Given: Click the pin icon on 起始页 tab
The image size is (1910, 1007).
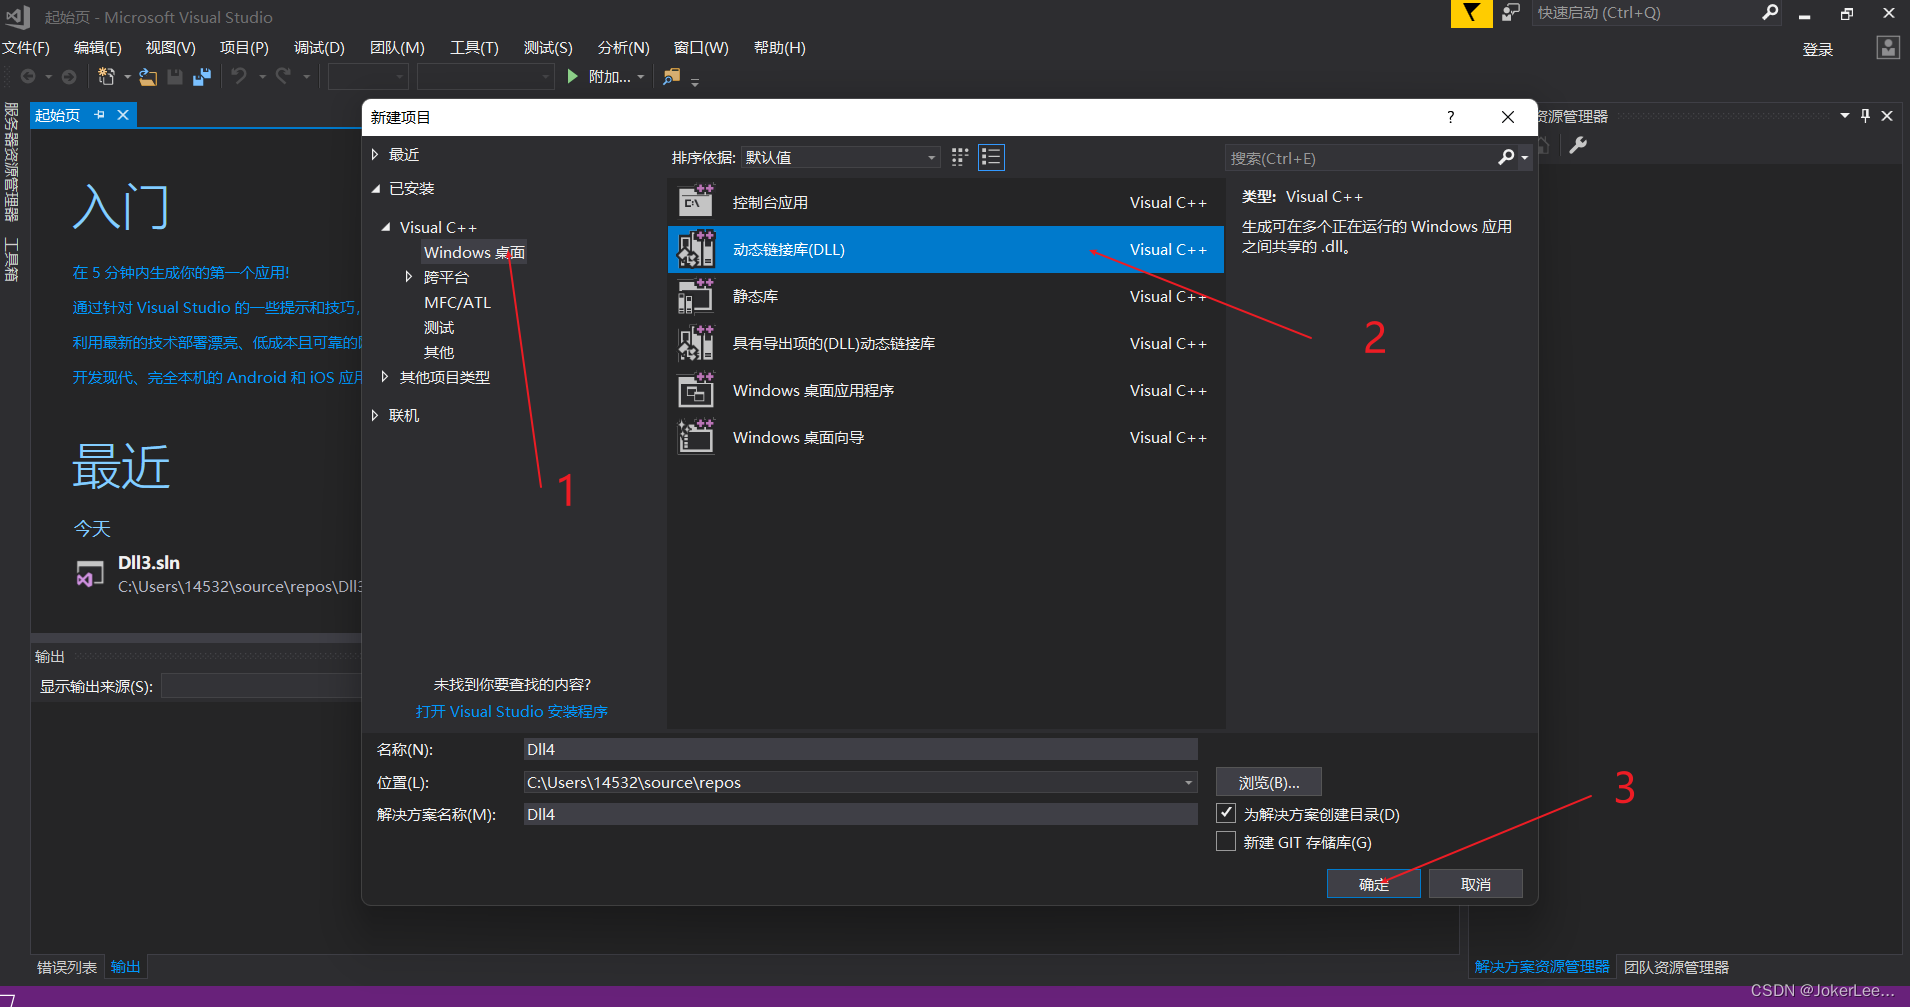Looking at the screenshot, I should [99, 115].
